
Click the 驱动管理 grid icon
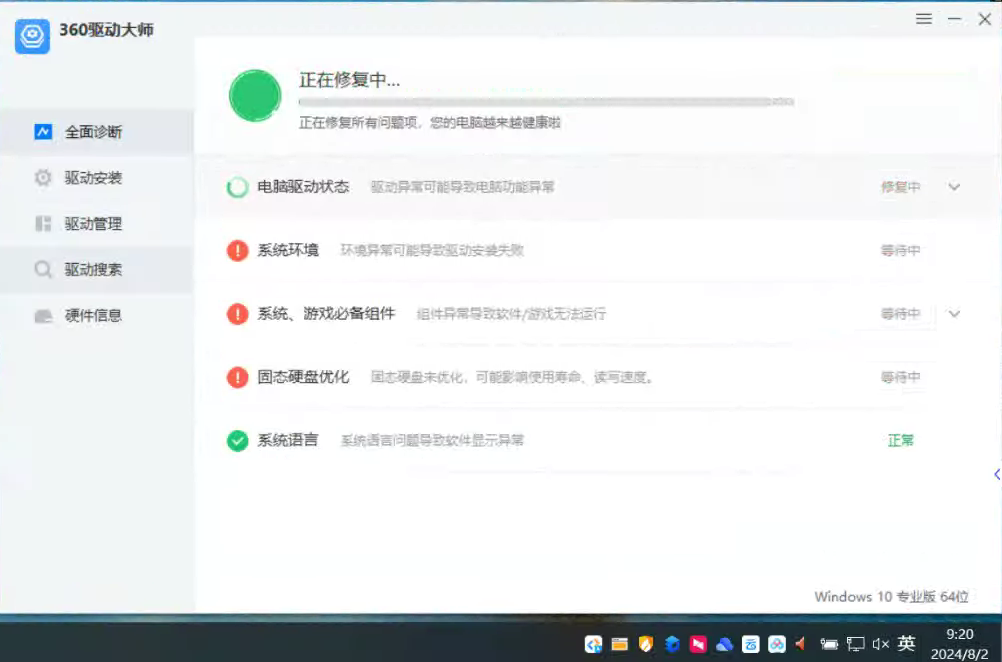pyautogui.click(x=43, y=224)
